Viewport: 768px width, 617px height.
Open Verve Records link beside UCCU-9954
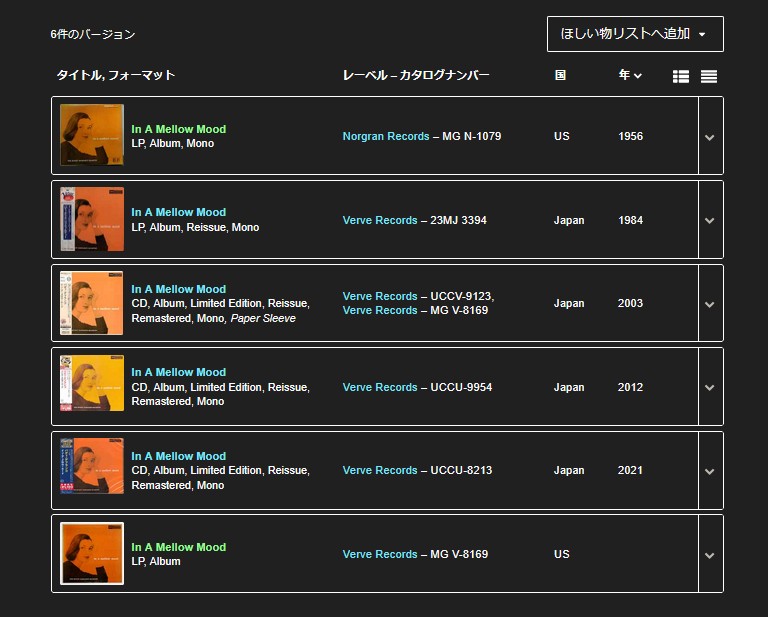380,387
